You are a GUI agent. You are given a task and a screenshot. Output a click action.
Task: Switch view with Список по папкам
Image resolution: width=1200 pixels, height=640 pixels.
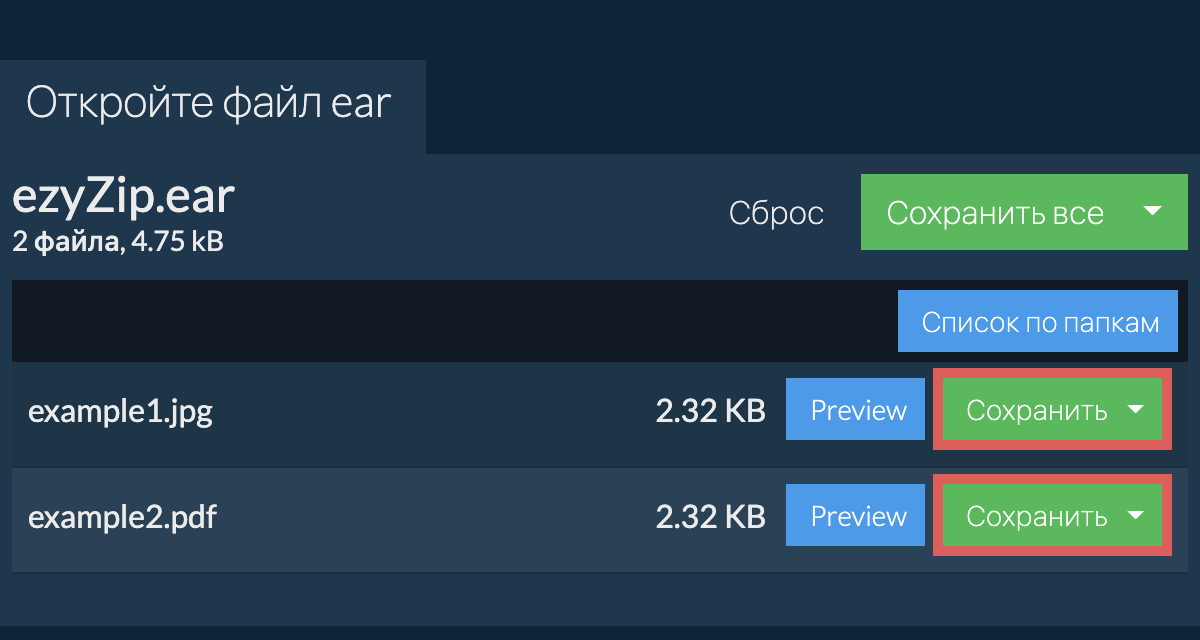1040,322
